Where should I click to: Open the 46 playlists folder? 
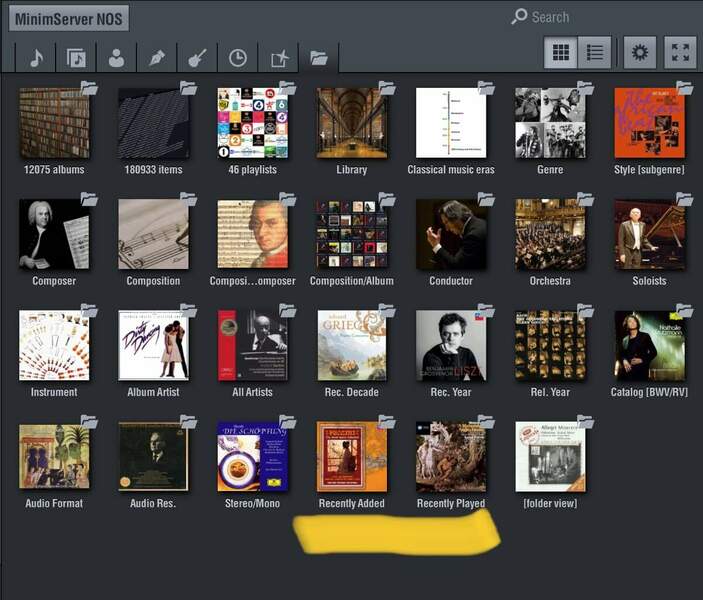point(252,124)
